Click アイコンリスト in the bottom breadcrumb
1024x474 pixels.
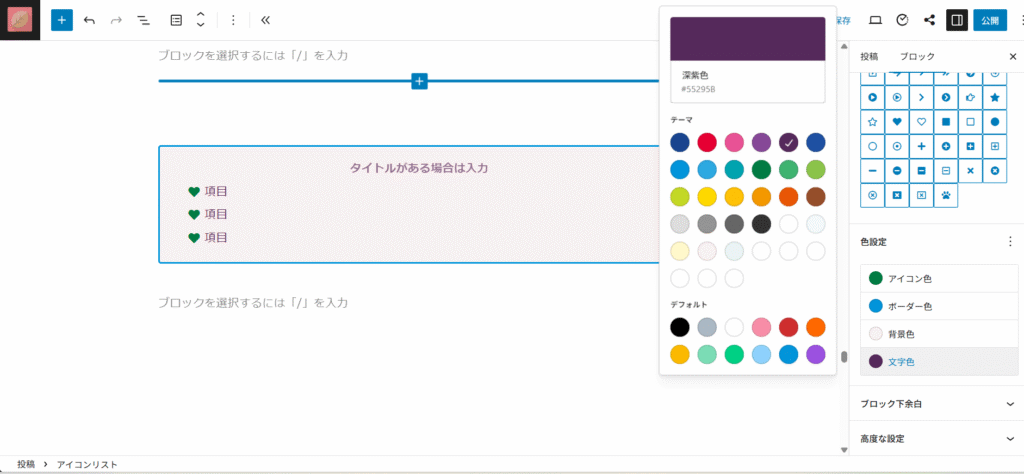point(87,464)
